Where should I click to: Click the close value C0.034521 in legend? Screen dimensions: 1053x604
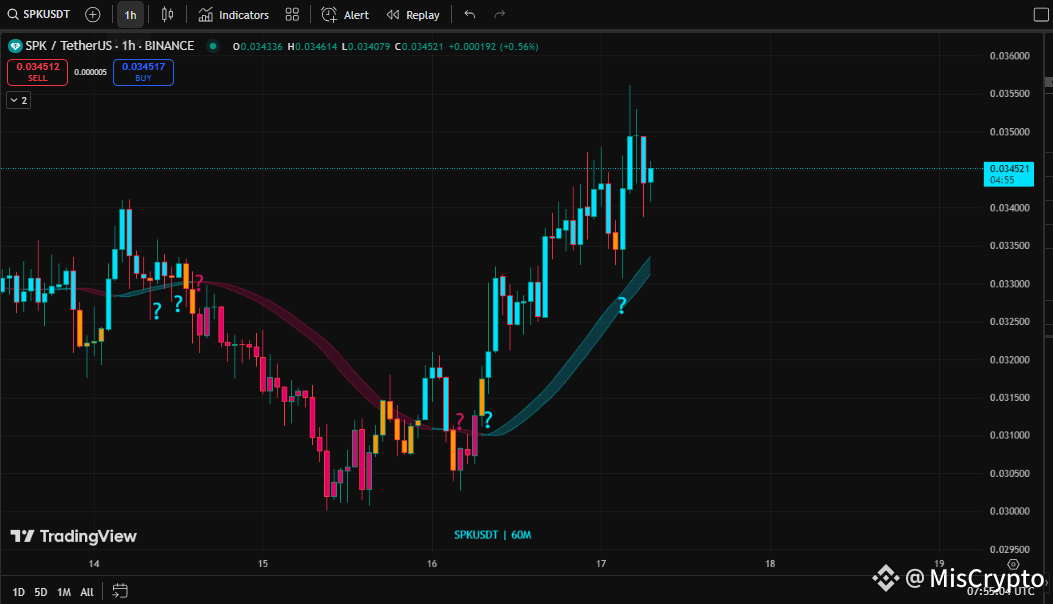click(419, 46)
